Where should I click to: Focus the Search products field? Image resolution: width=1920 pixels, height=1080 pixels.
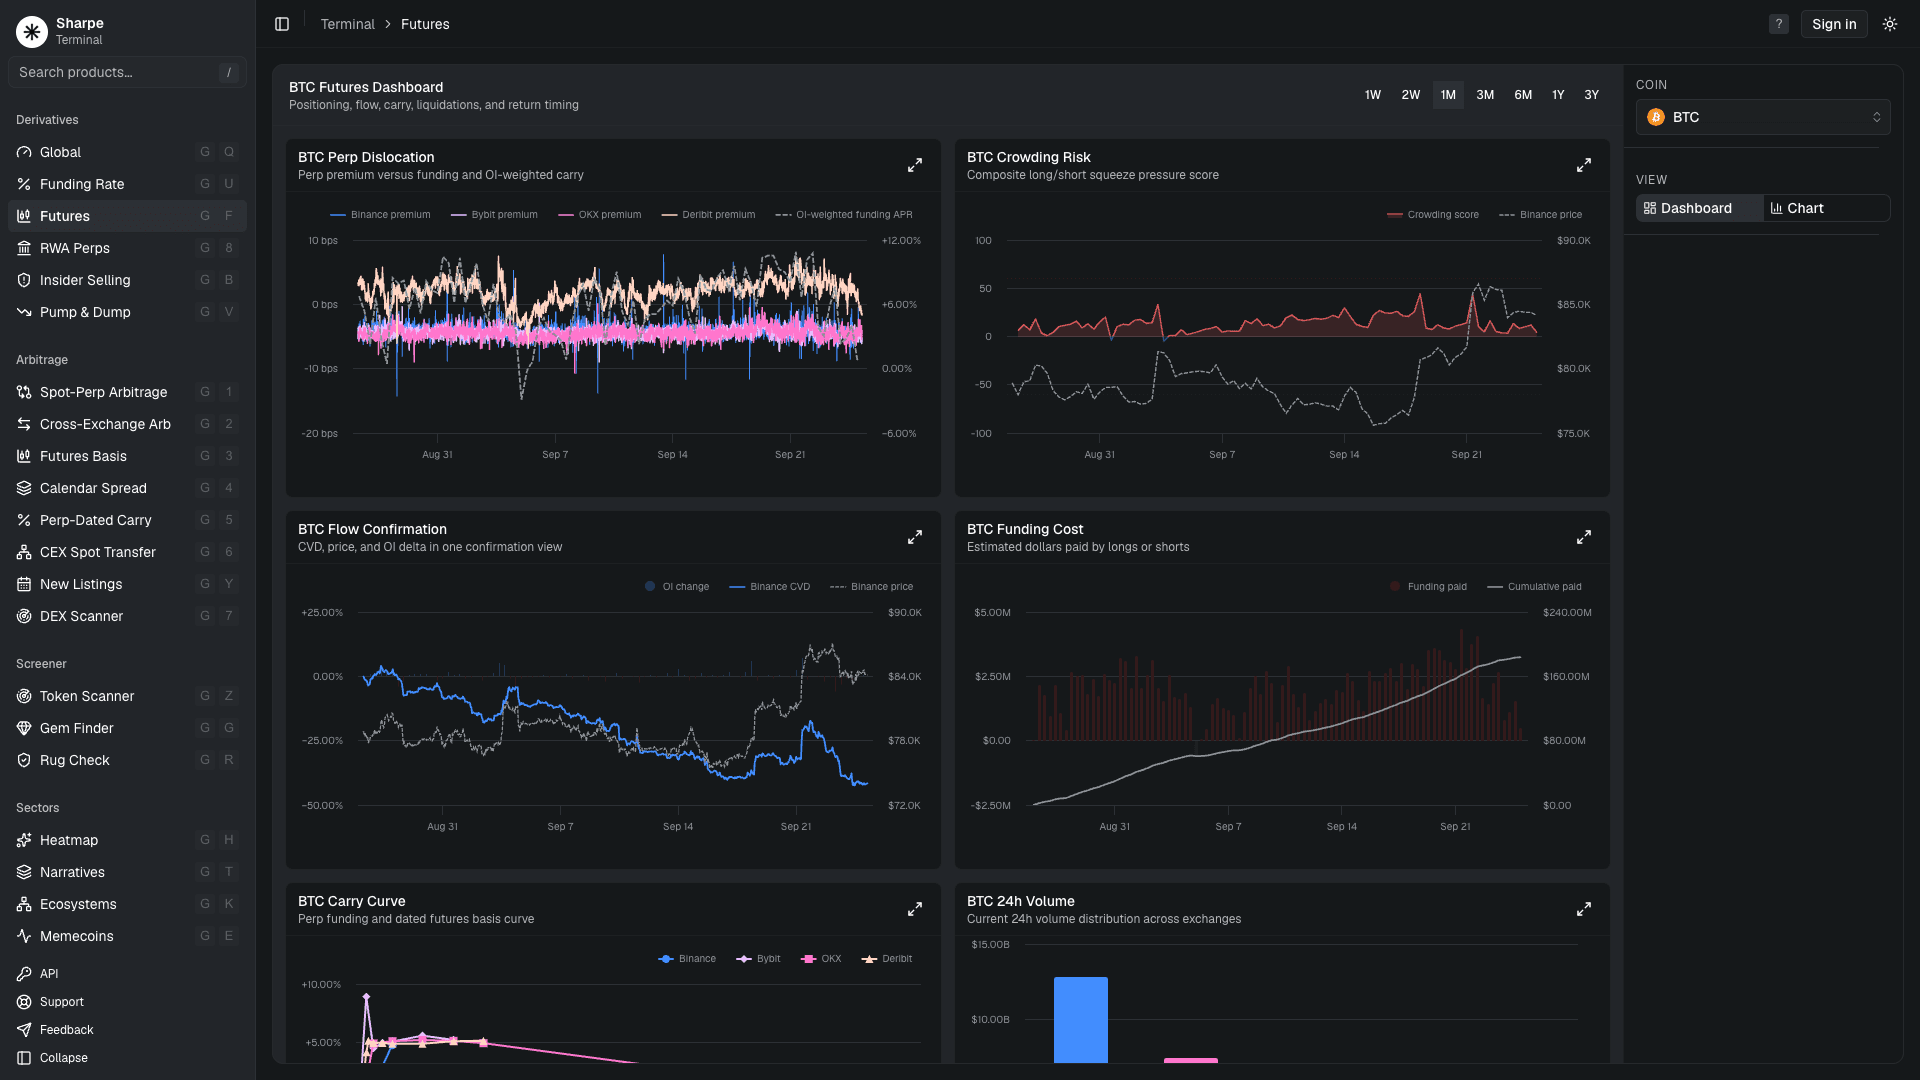(127, 72)
